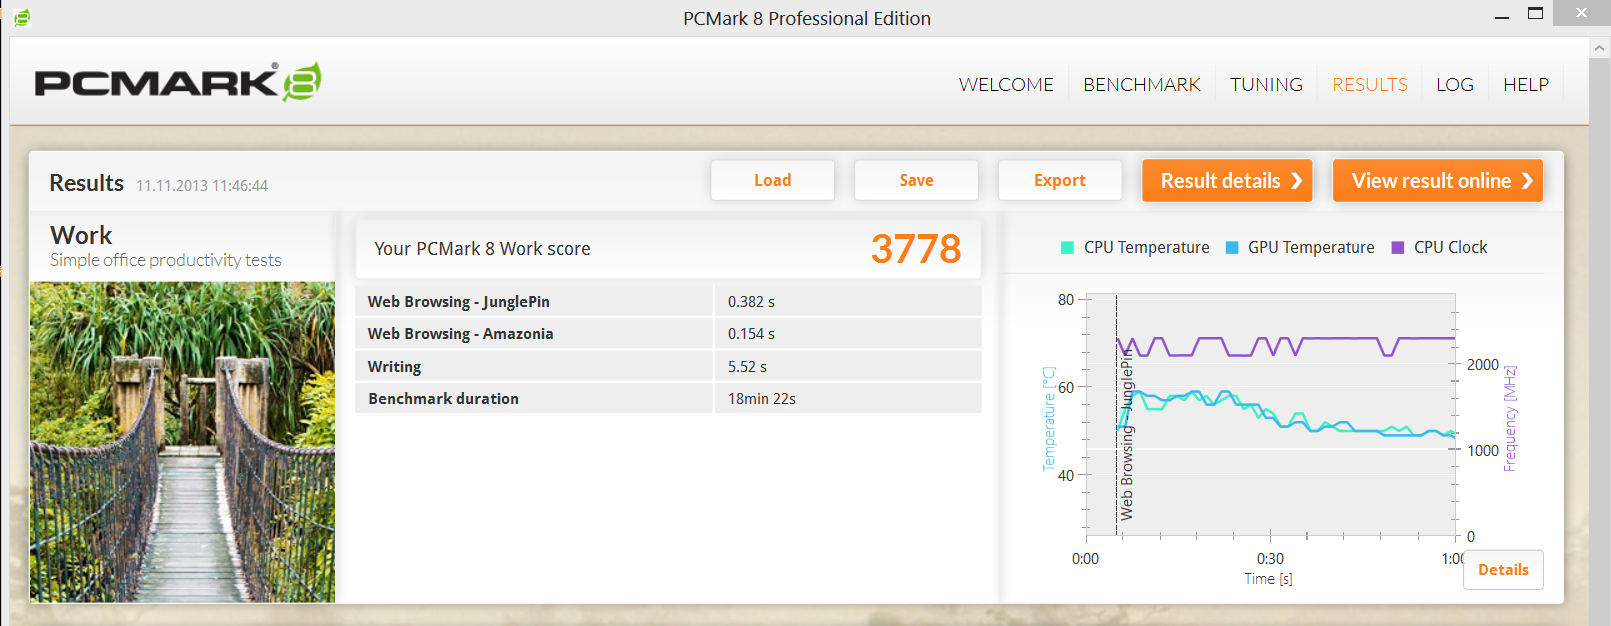The image size is (1611, 626).
Task: Minimize the PCMark 8 window
Action: coord(1502,16)
